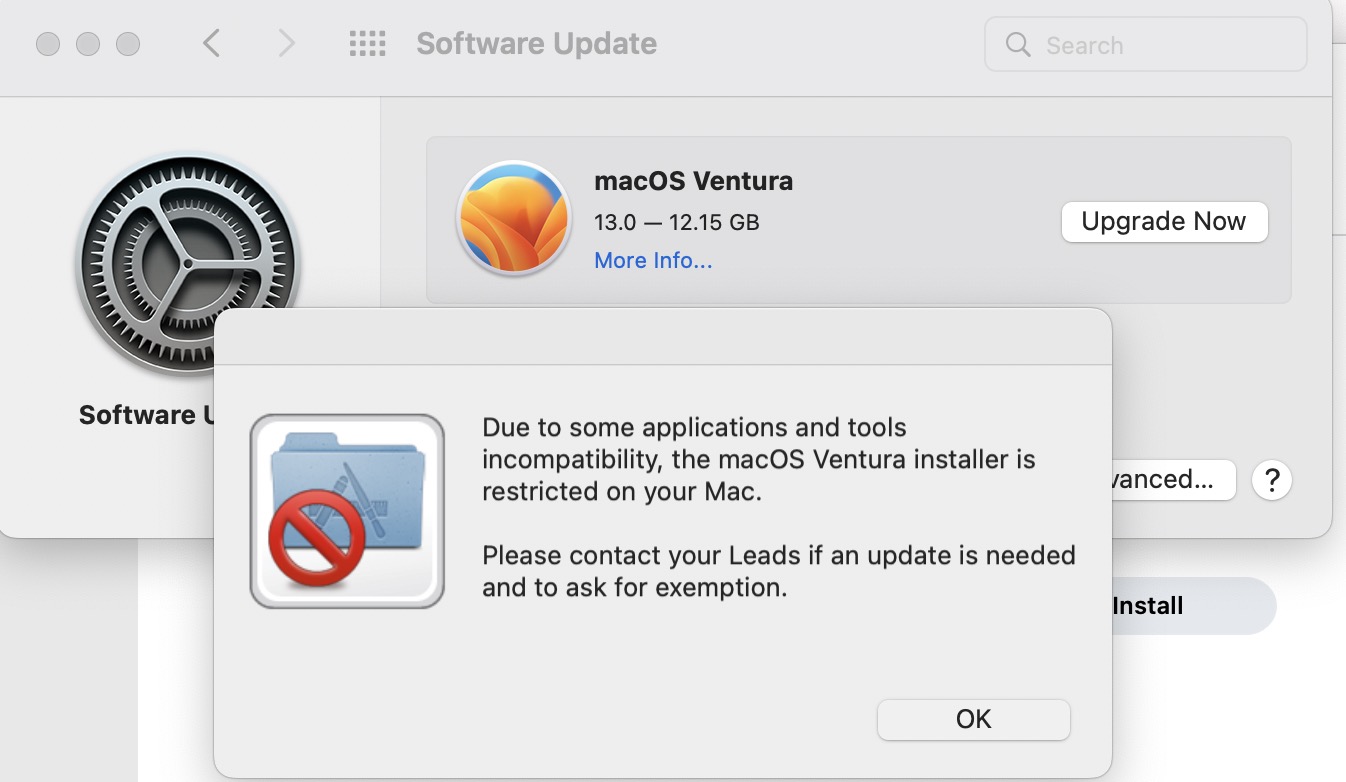Click the magnifying glass search icon
Viewport: 1346px width, 782px height.
click(x=1018, y=45)
